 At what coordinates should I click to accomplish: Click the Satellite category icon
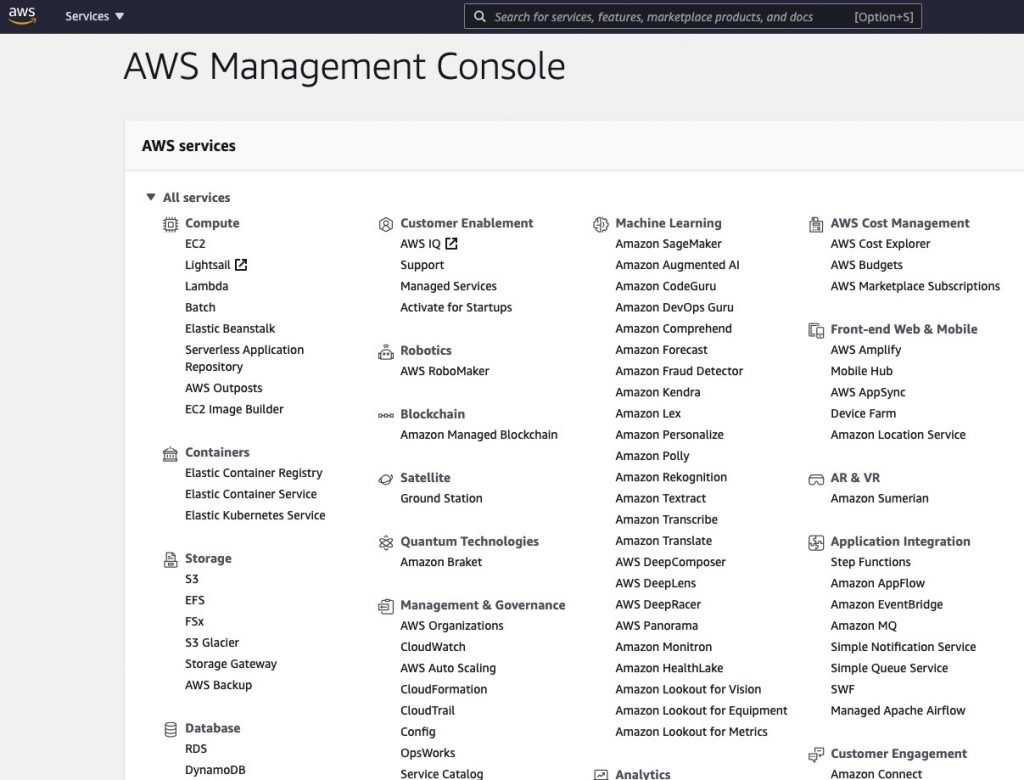[x=385, y=479]
